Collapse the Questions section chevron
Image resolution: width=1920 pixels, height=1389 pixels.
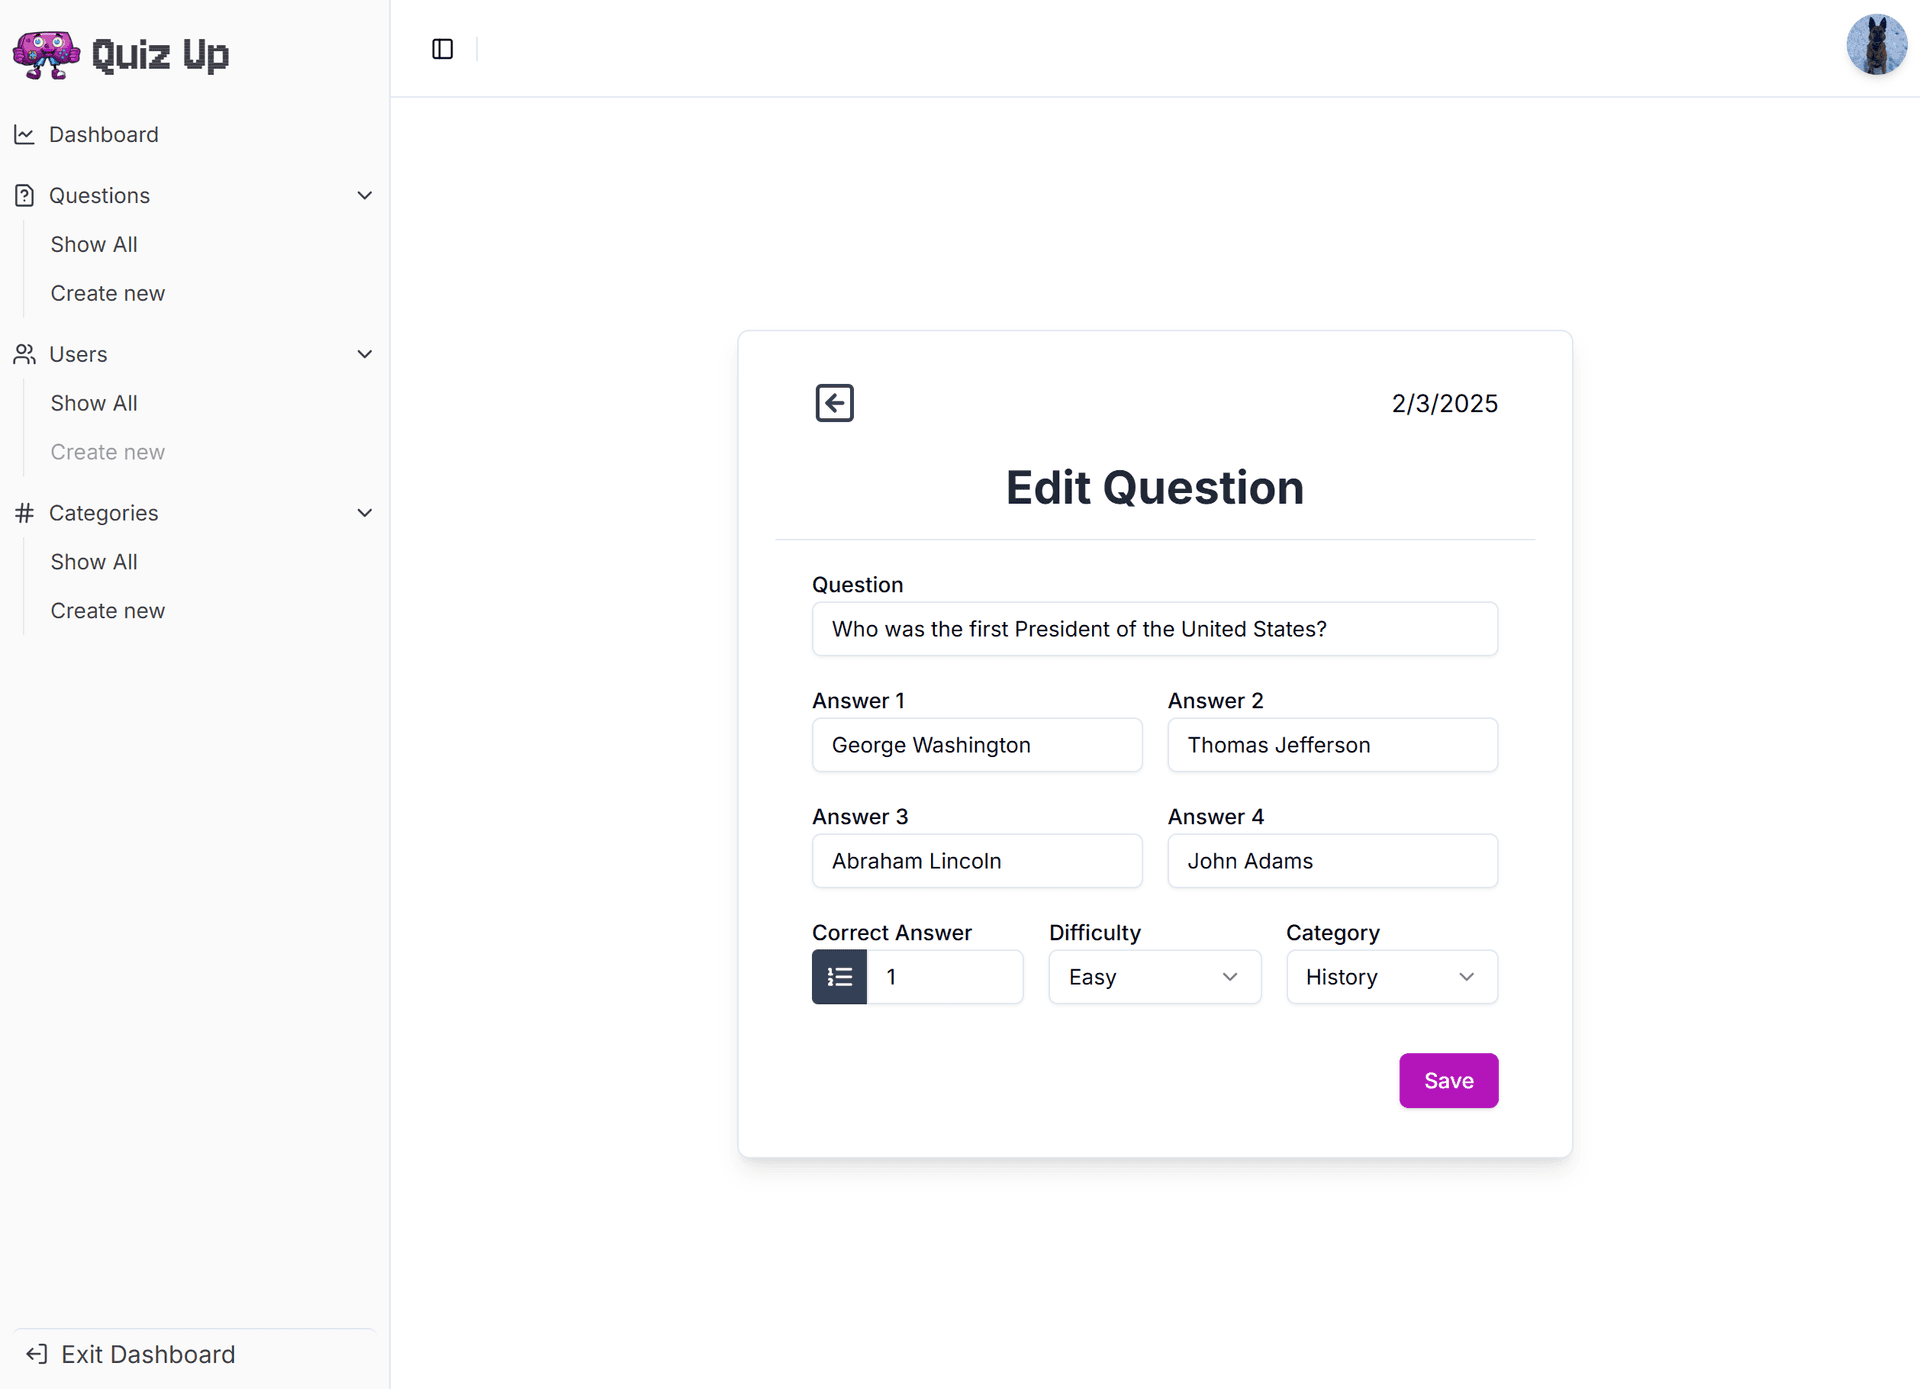coord(365,195)
